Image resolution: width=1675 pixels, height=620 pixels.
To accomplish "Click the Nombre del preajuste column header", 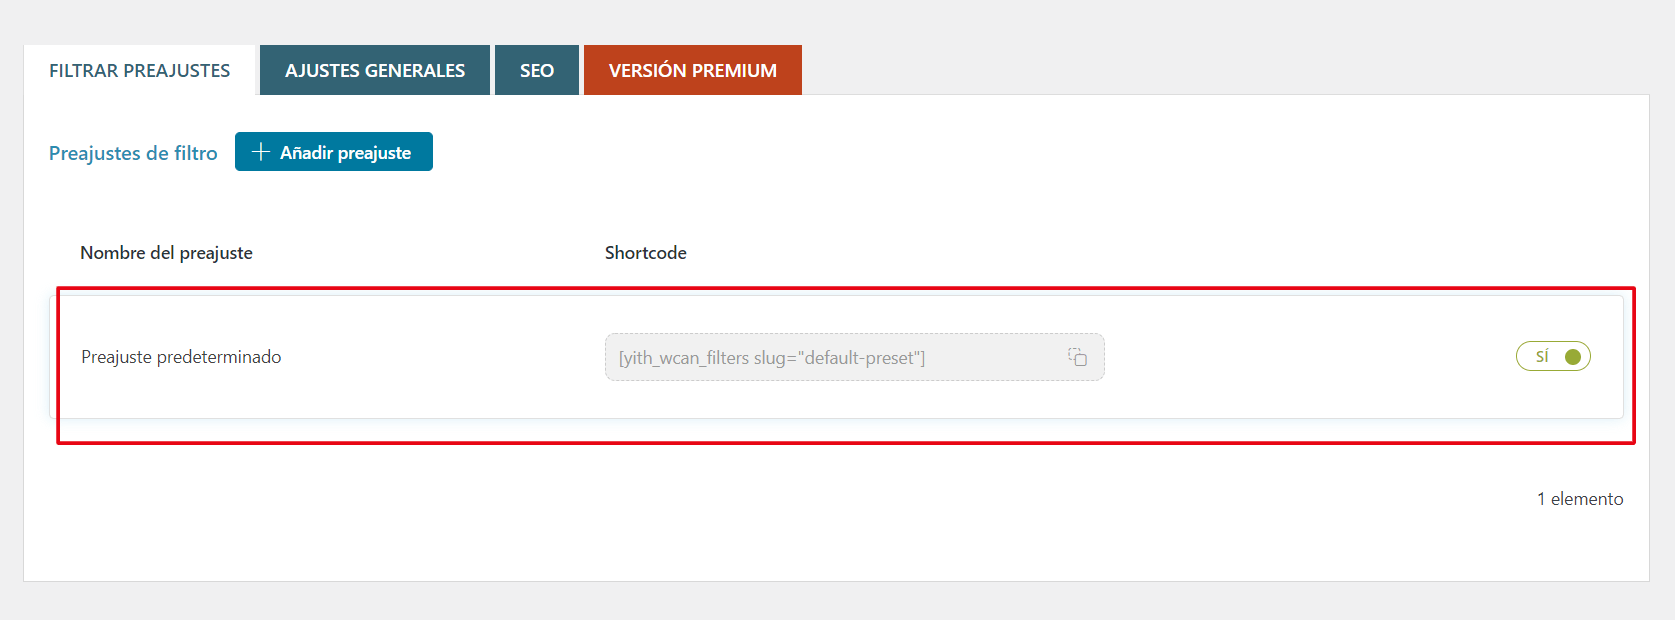I will coord(166,253).
